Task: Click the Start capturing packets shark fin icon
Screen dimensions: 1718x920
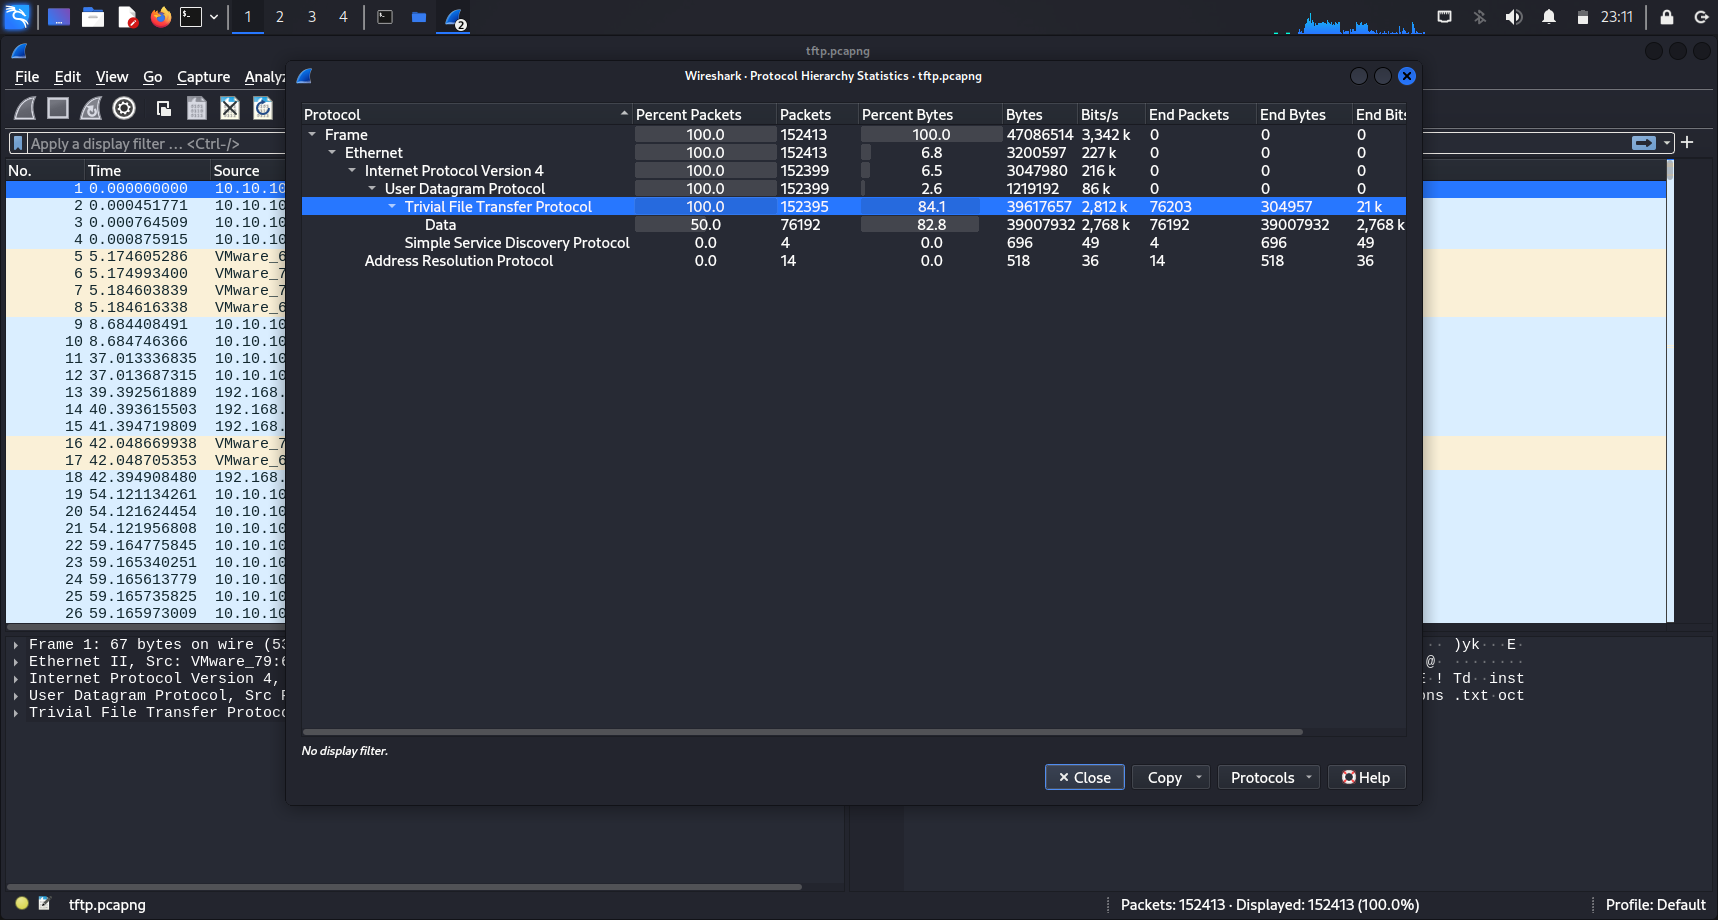Action: coord(25,108)
